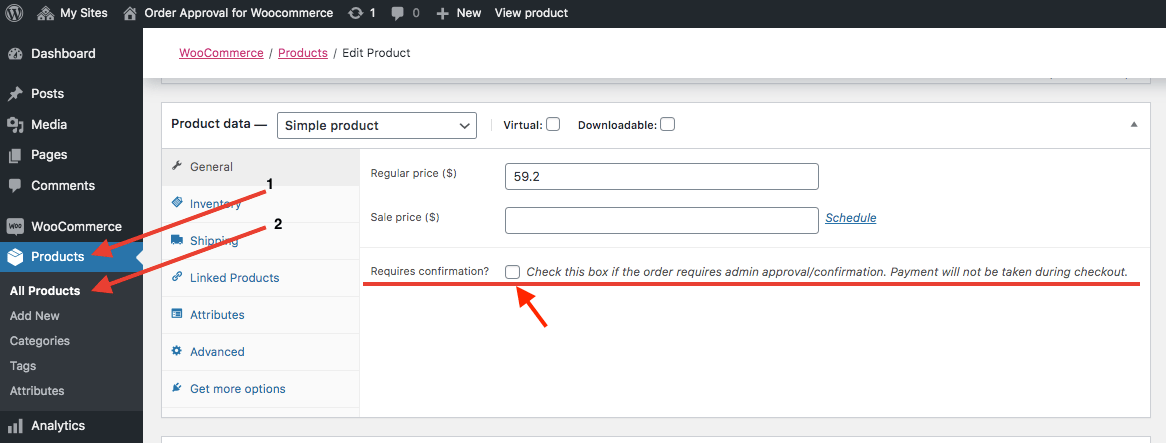Enable the Virtual product checkbox
1166x443 pixels.
click(553, 125)
